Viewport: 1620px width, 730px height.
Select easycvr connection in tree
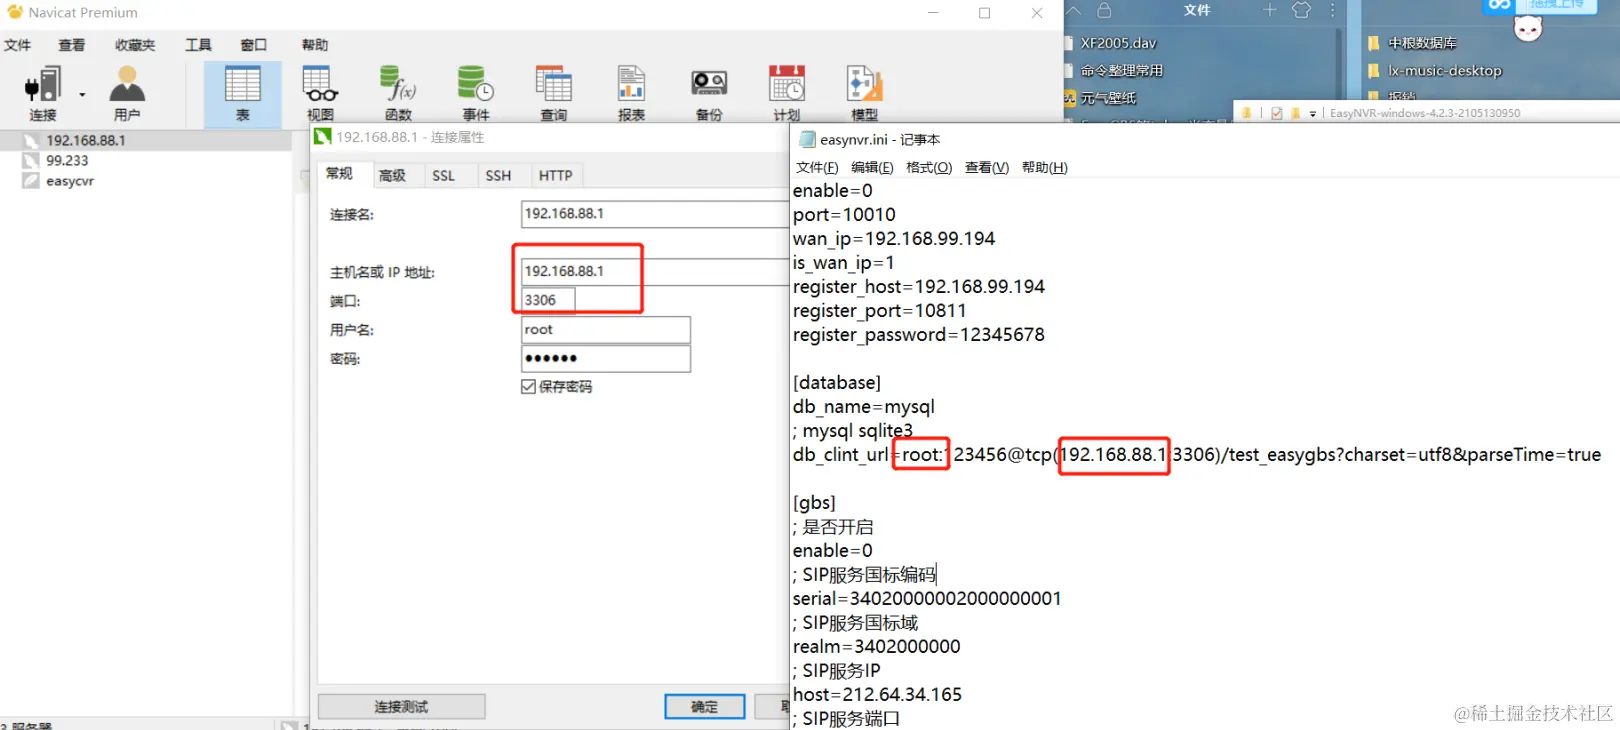point(70,181)
